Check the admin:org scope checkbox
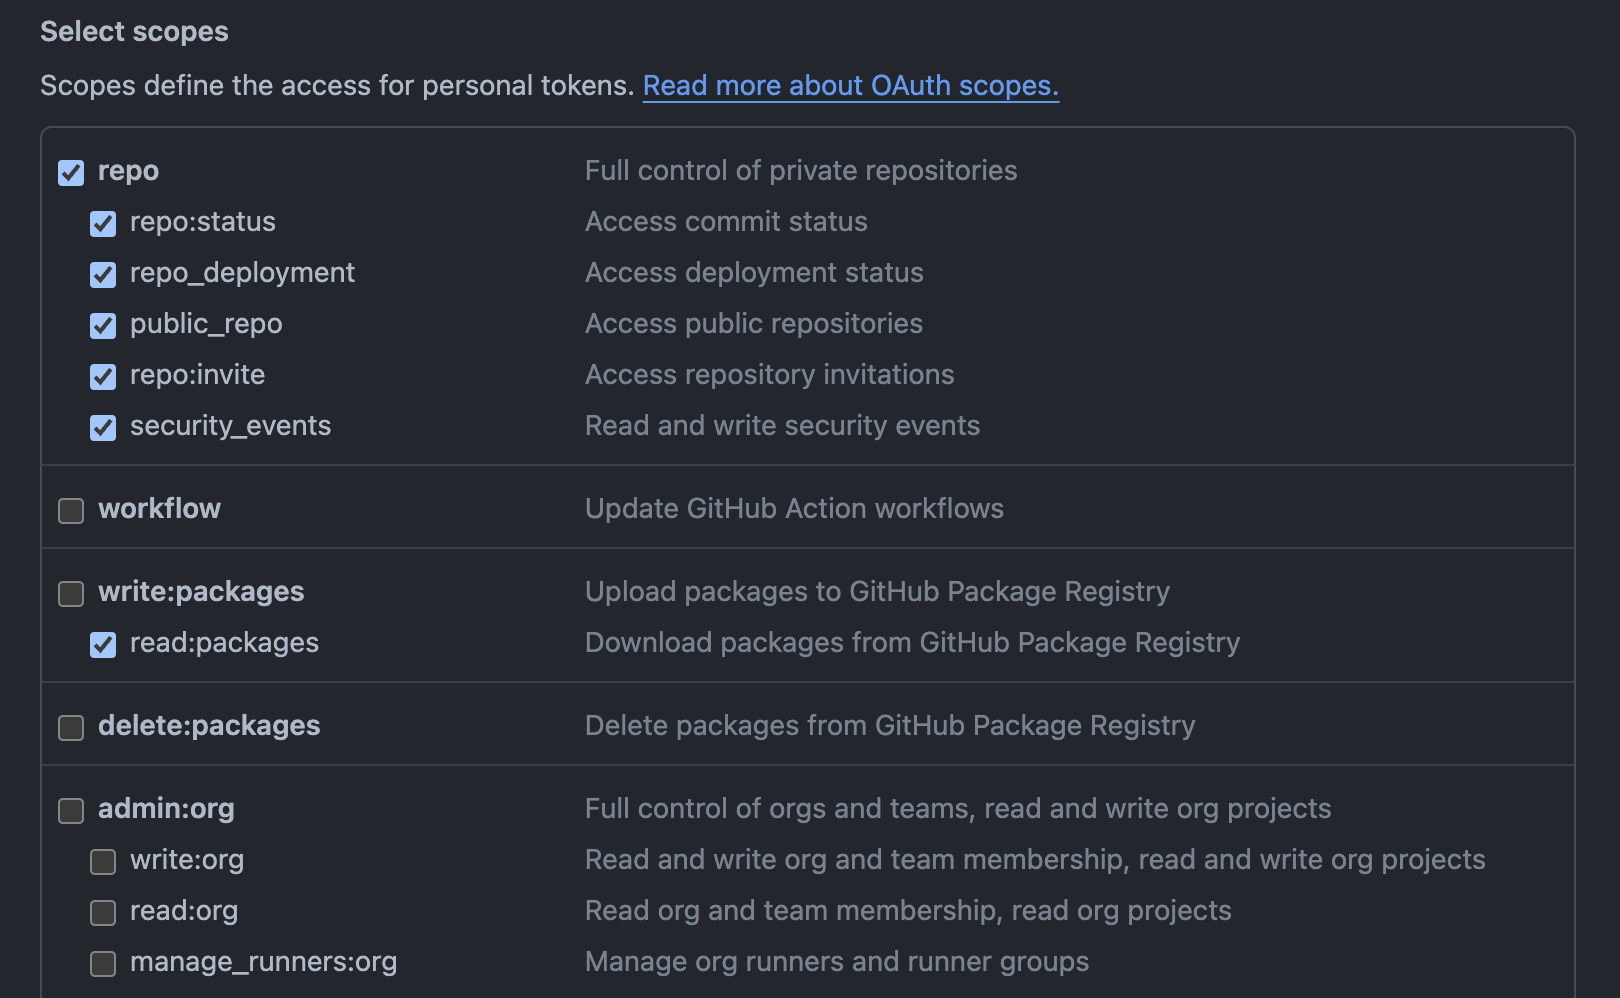Viewport: 1620px width, 998px height. (x=71, y=811)
